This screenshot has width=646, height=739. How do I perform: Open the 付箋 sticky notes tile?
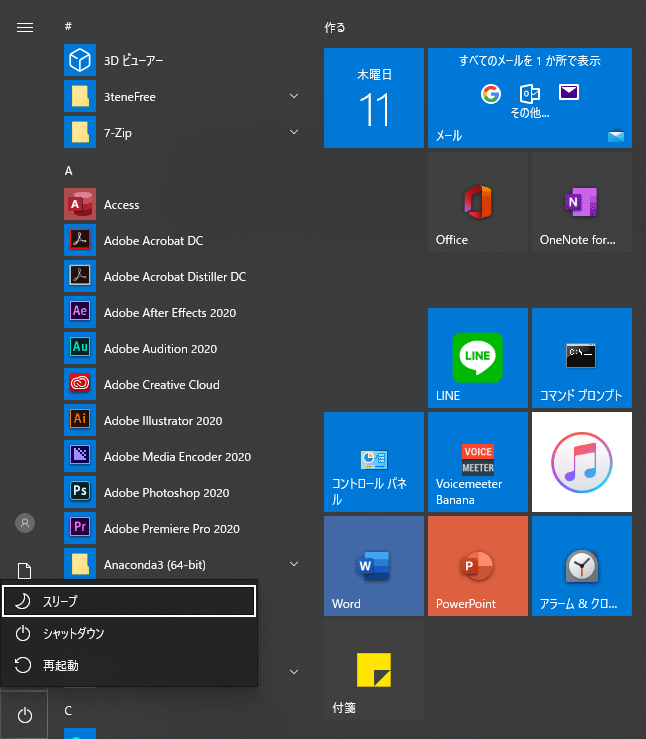tap(374, 670)
